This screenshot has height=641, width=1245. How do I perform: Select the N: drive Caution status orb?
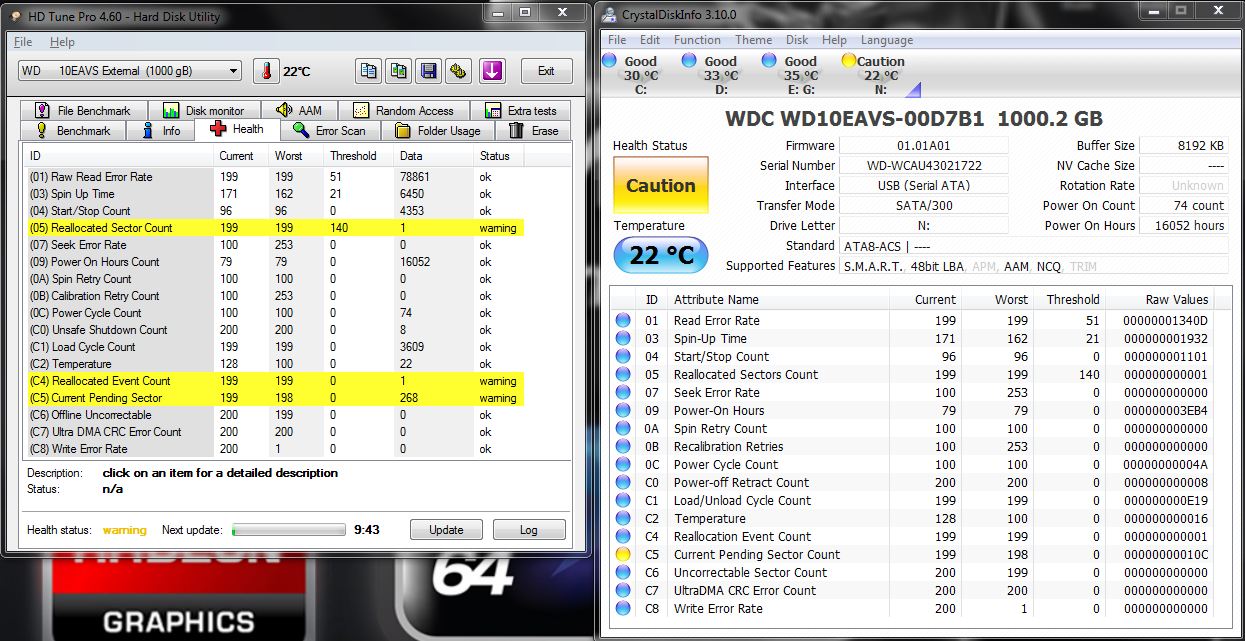[x=849, y=61]
